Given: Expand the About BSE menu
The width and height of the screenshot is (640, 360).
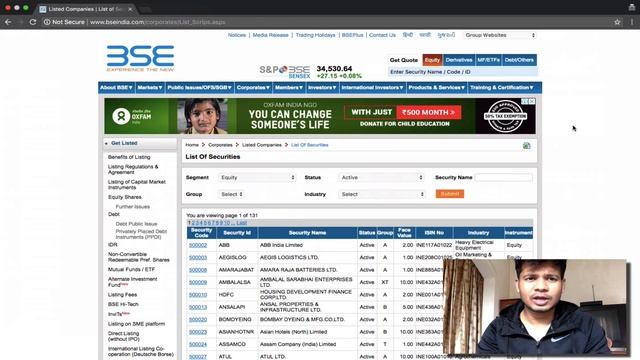Looking at the screenshot, I should click(116, 87).
